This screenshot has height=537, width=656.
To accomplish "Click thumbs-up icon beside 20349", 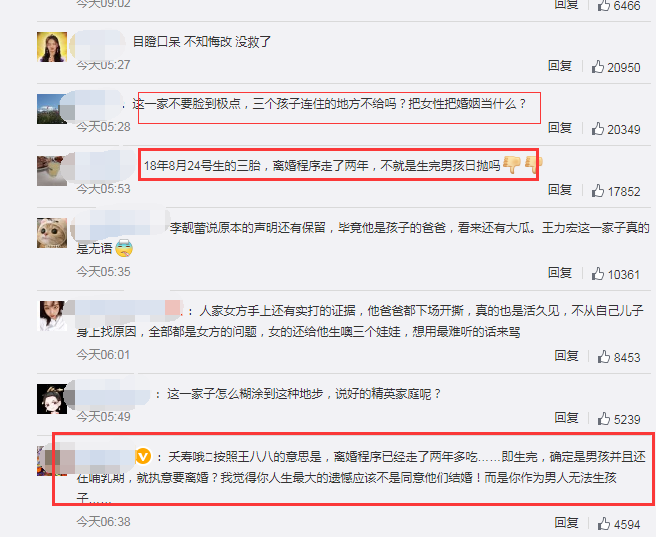I will [x=597, y=128].
